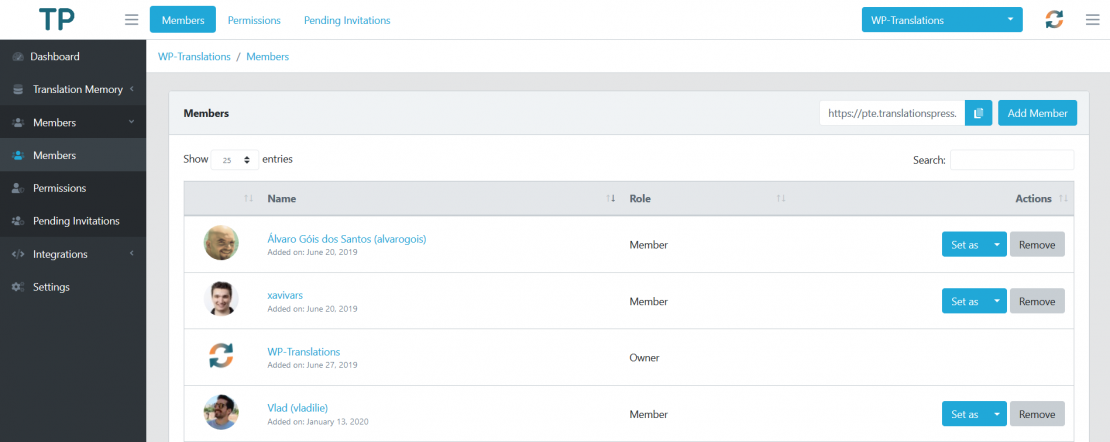Screen dimensions: 1110x442
Task: Expand Translation Memory sidebar section
Action: tap(73, 89)
